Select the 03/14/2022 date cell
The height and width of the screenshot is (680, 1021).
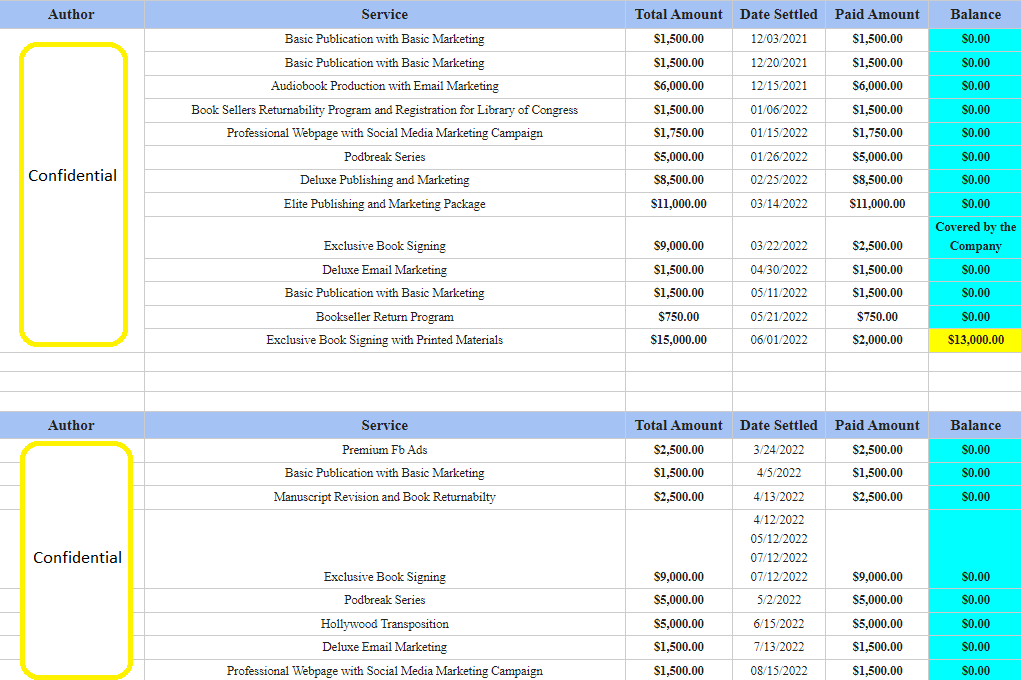point(779,204)
